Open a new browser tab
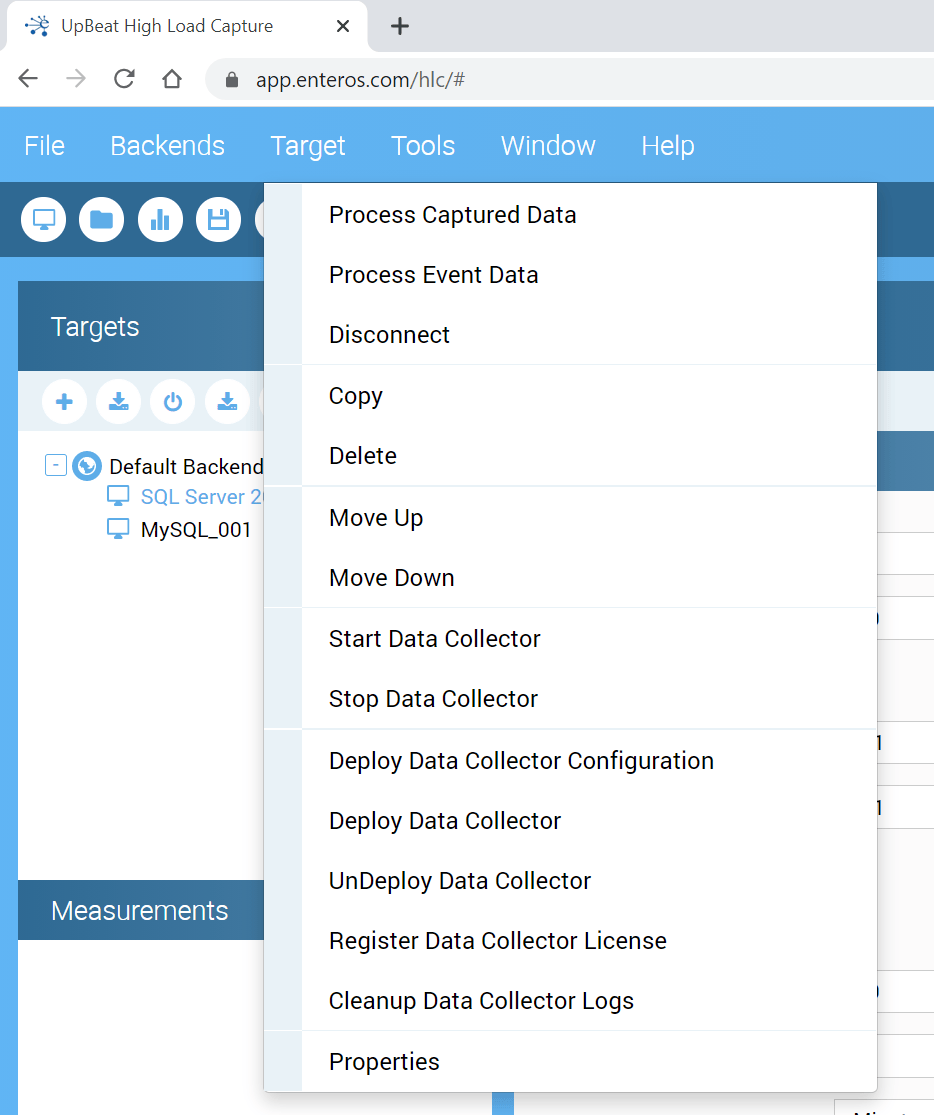 400,26
